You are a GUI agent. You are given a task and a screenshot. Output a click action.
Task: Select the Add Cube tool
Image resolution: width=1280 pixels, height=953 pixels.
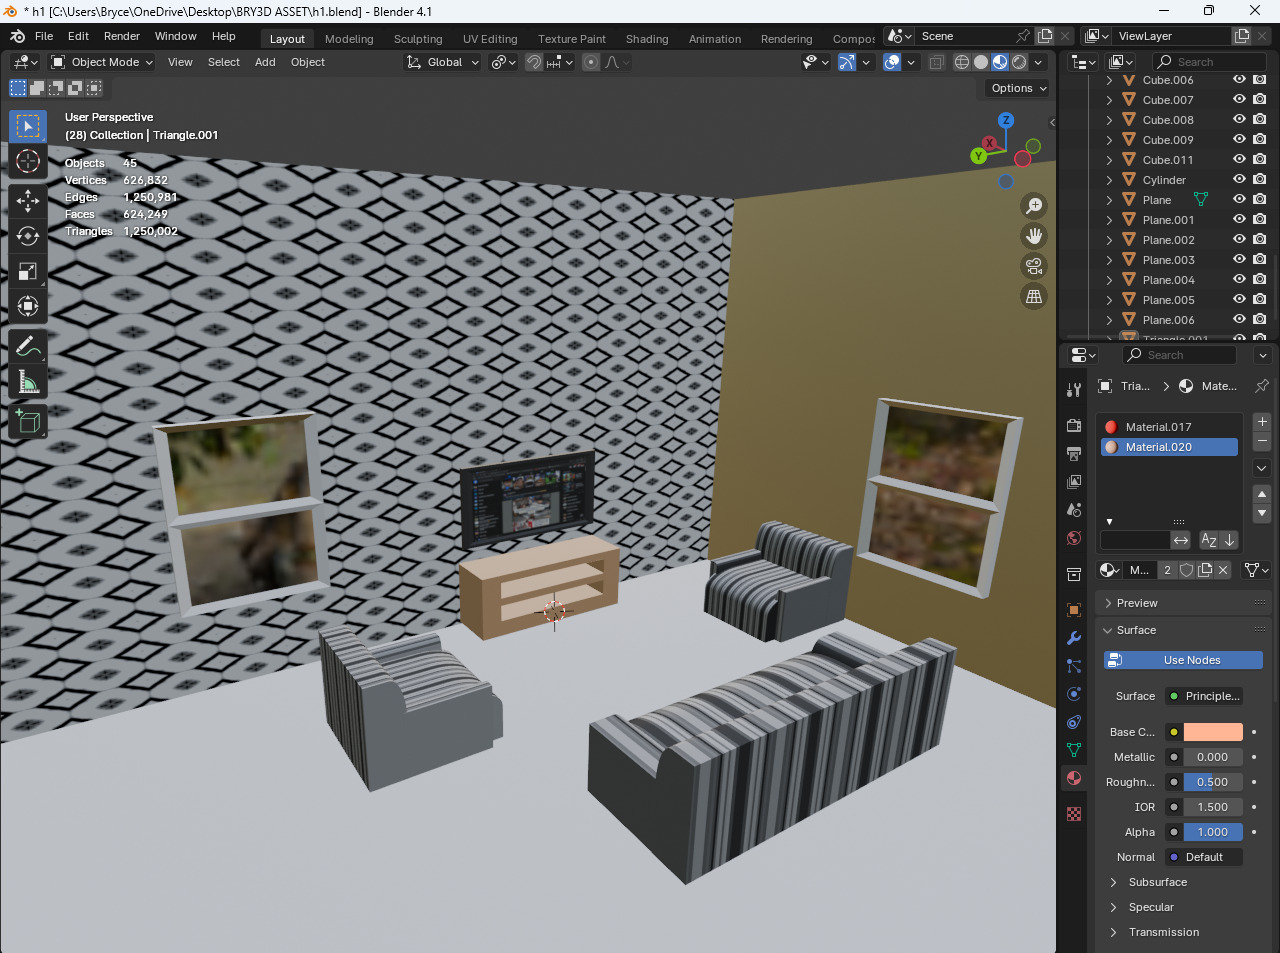28,422
